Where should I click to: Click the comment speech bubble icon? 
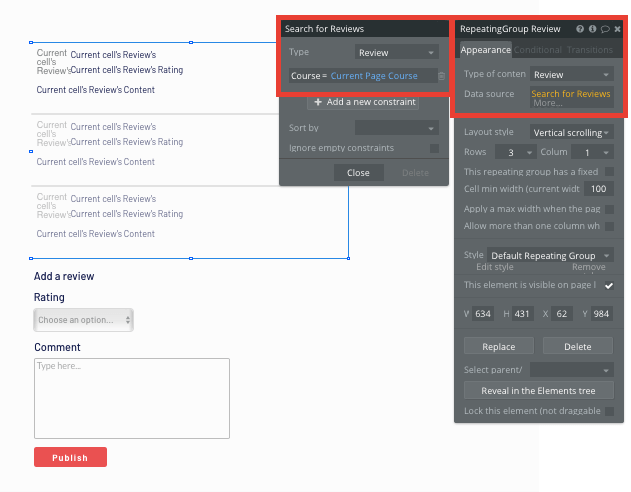point(605,29)
